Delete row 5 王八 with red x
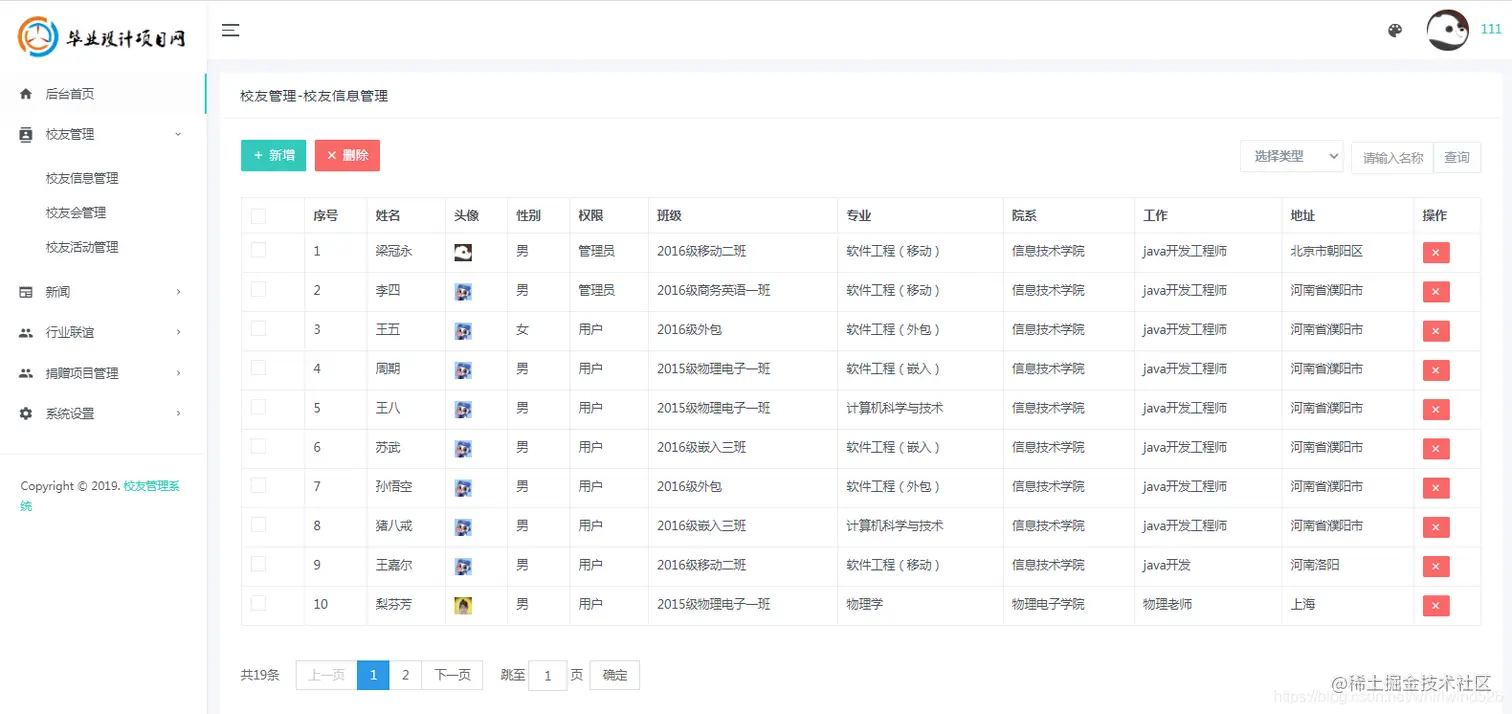 [x=1436, y=409]
